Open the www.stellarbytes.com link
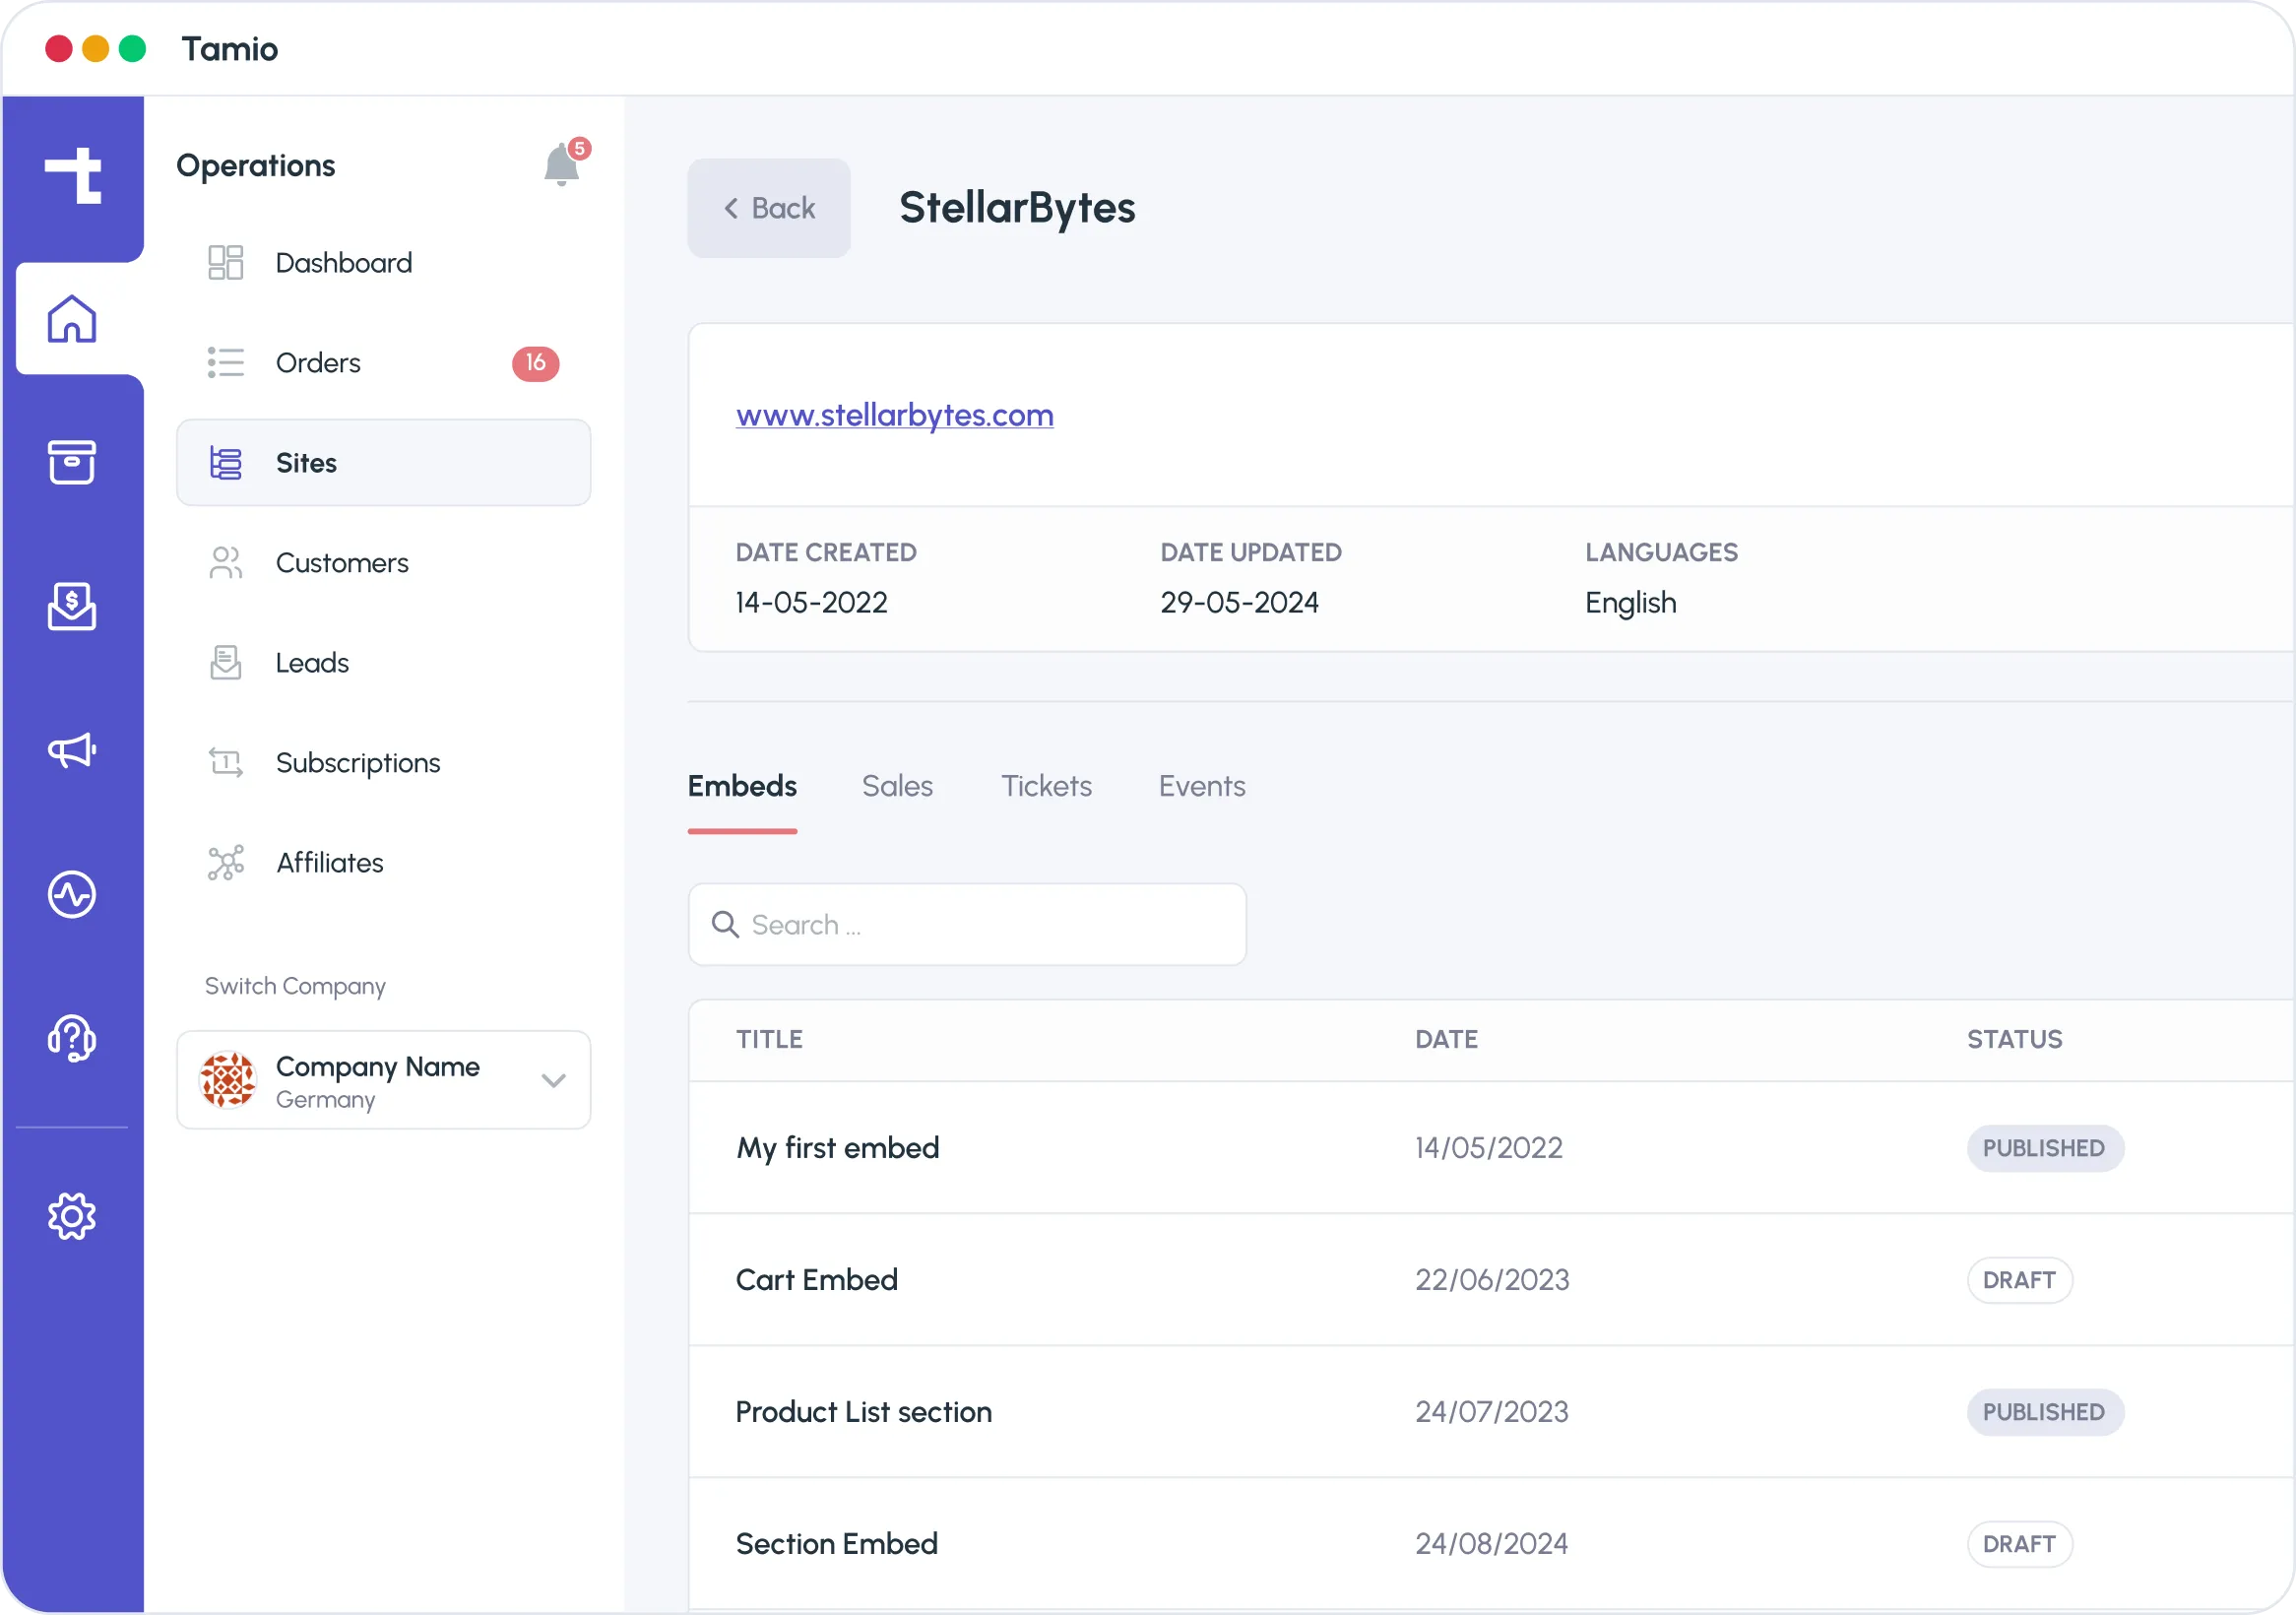 894,415
